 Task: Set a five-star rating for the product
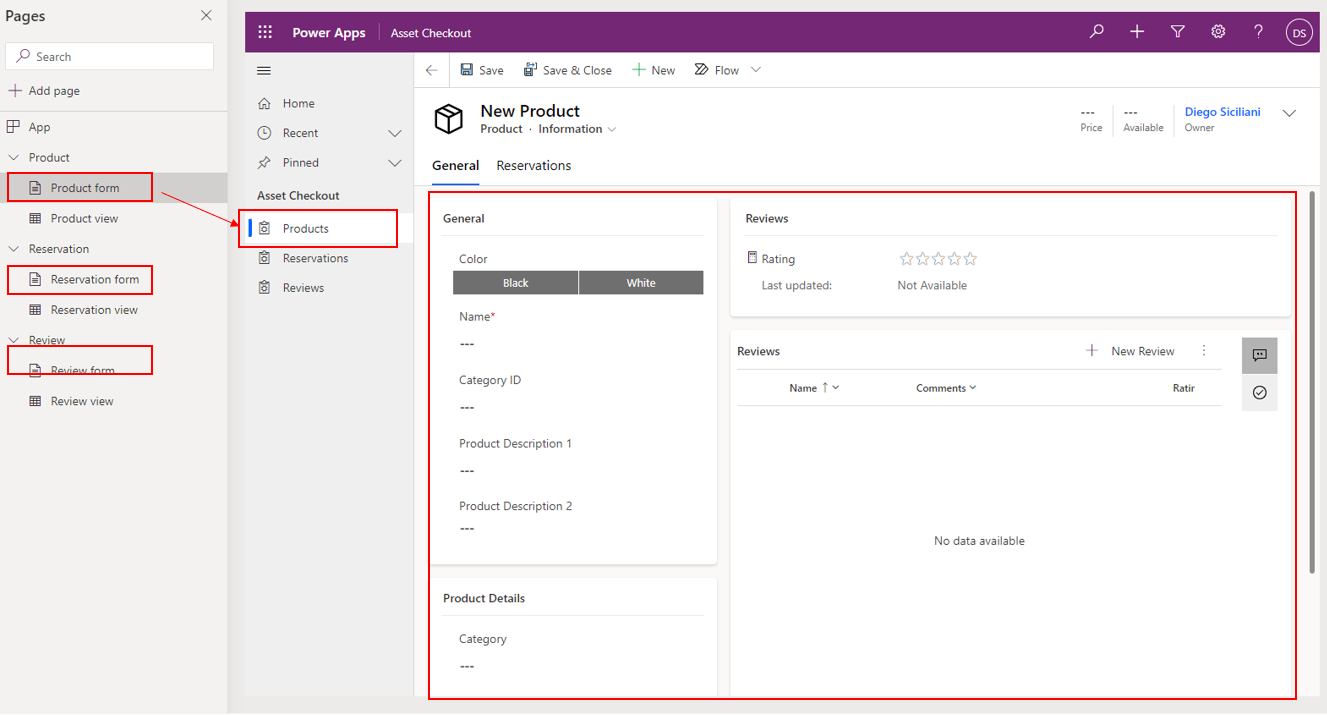pos(969,258)
